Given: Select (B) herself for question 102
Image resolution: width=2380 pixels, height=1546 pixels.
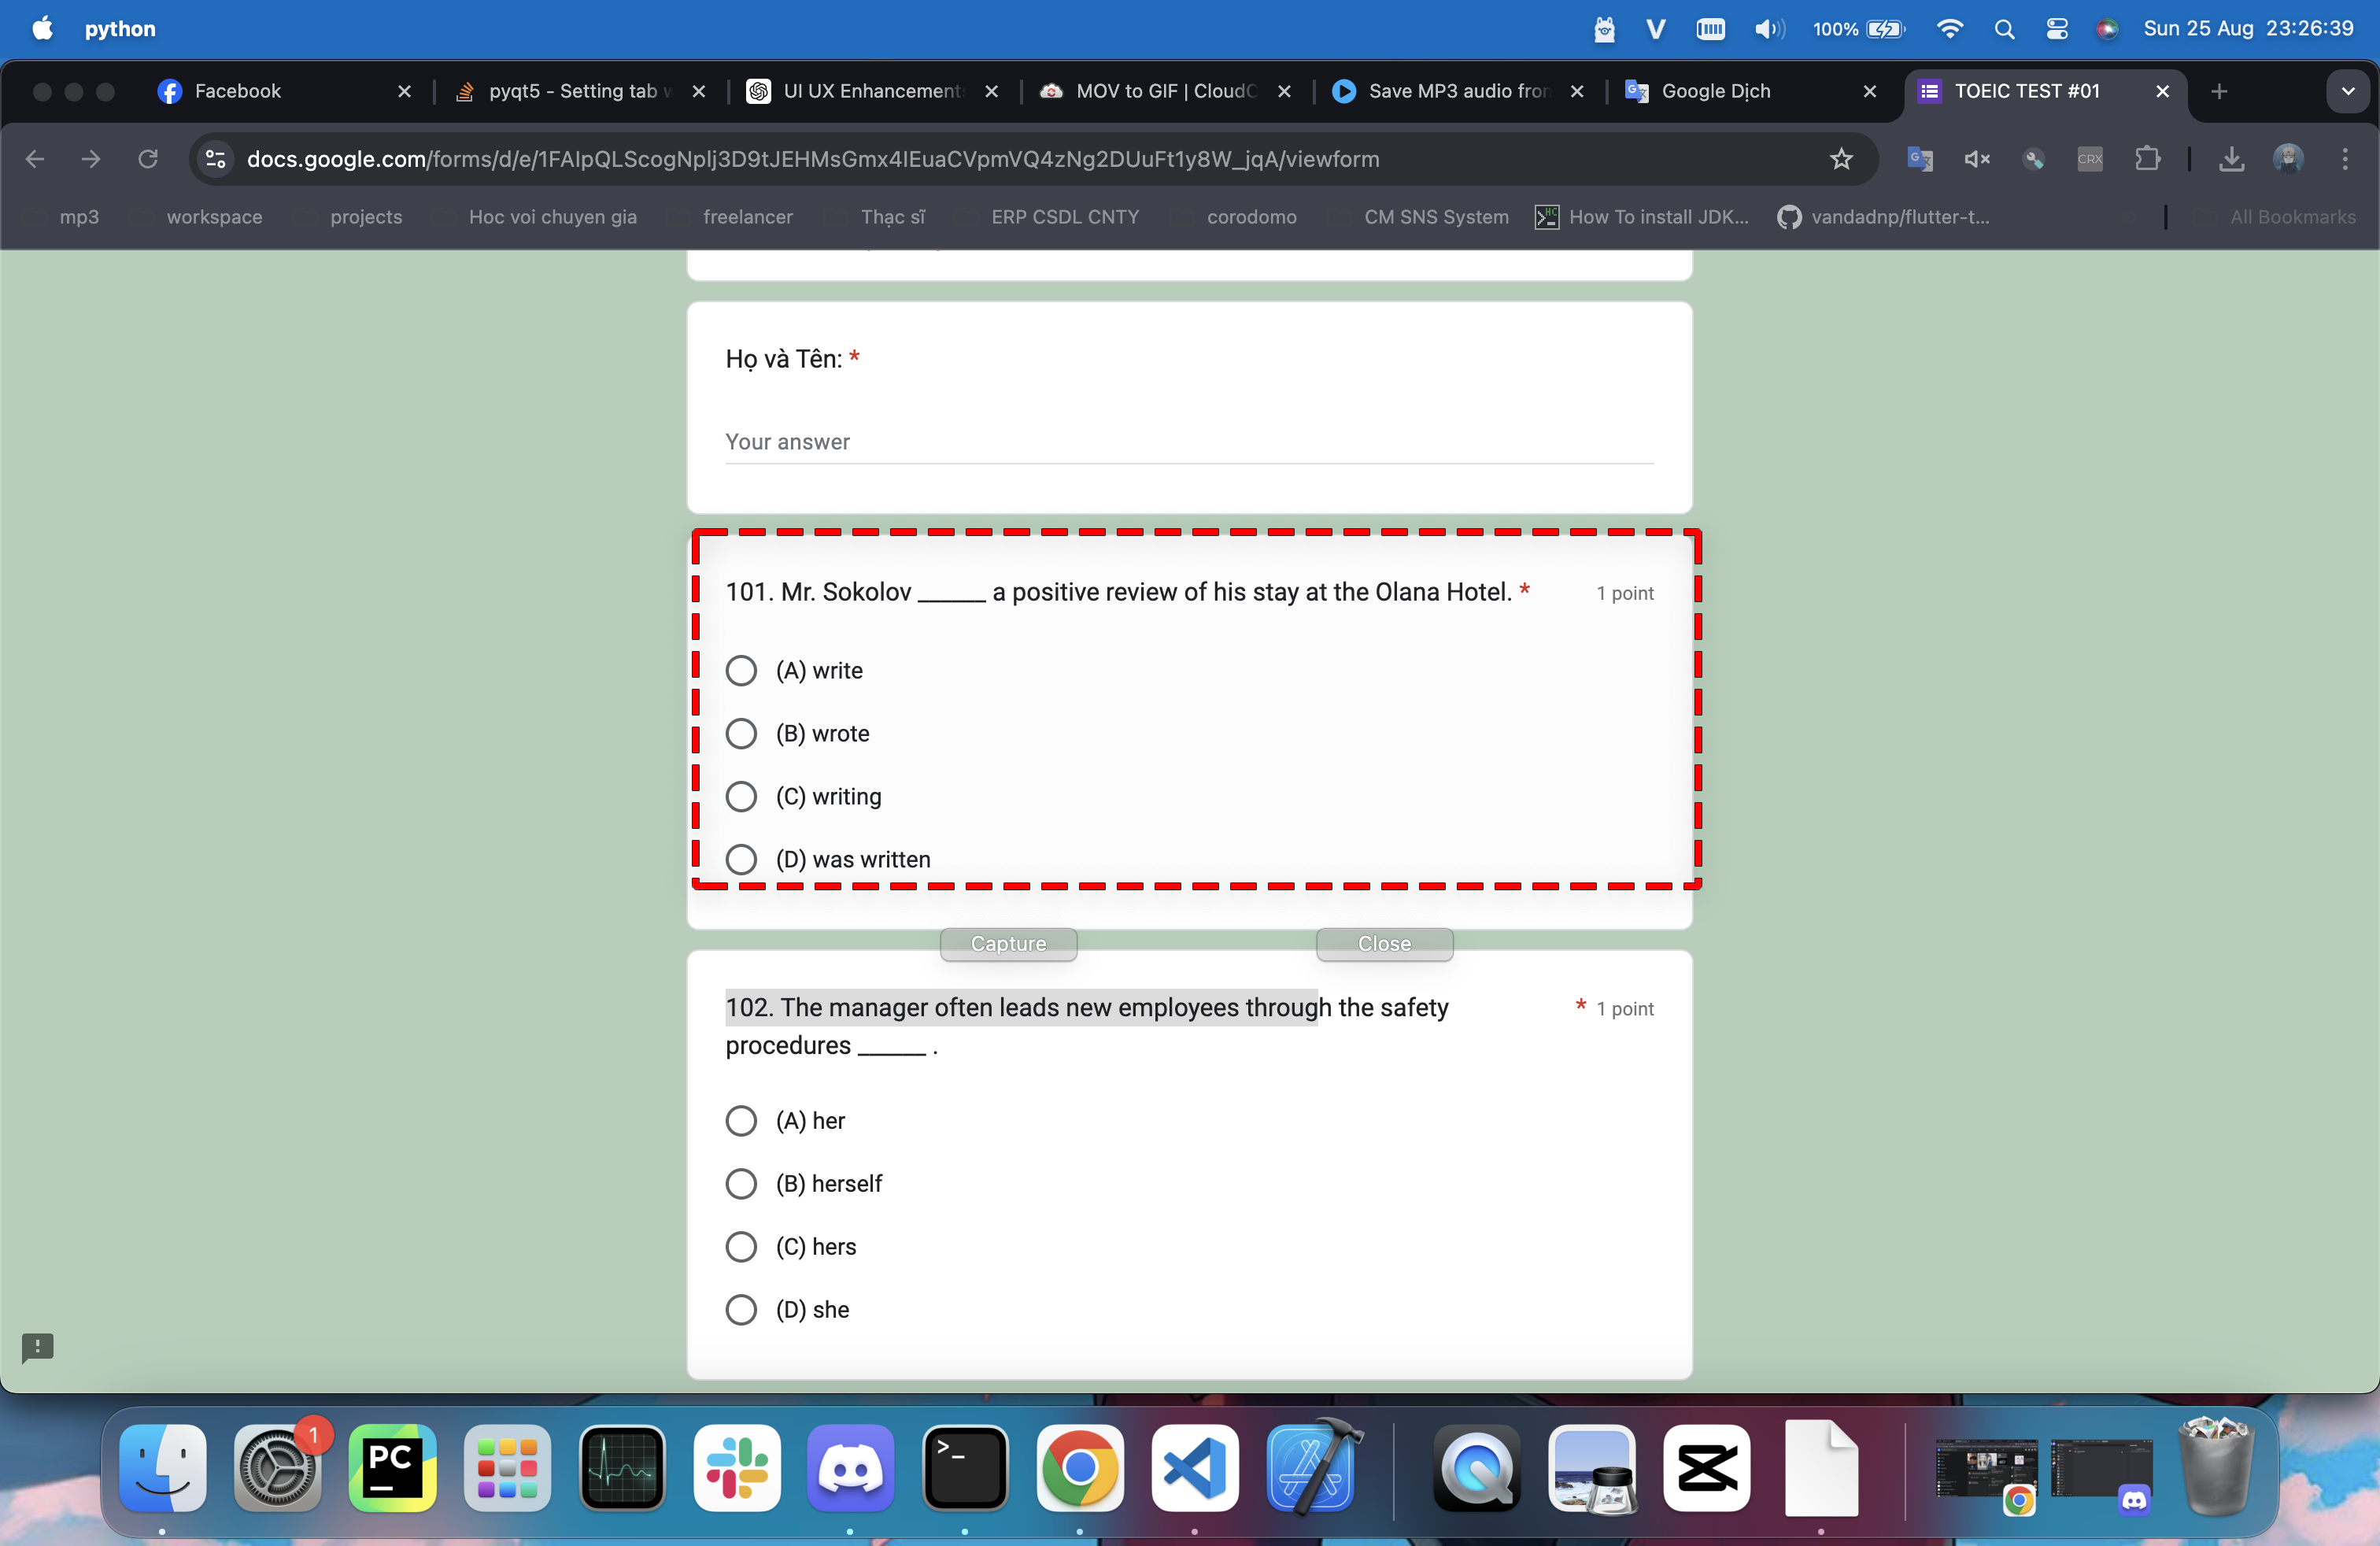Looking at the screenshot, I should (x=741, y=1184).
